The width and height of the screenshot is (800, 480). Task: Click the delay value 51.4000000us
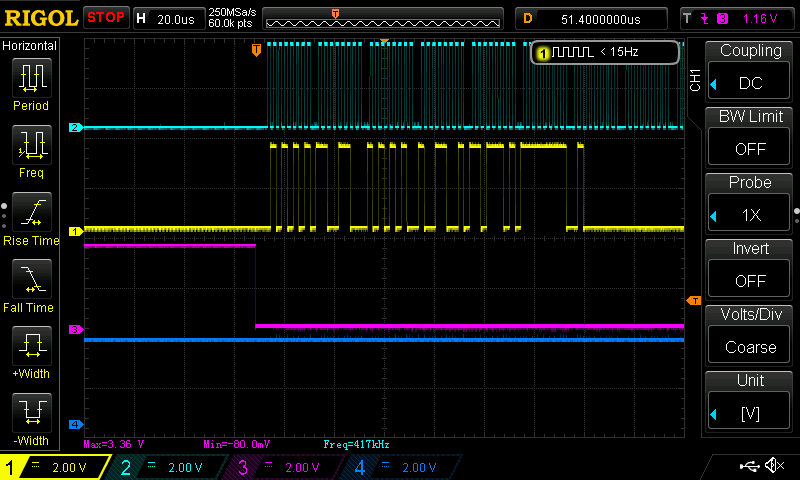[601, 19]
